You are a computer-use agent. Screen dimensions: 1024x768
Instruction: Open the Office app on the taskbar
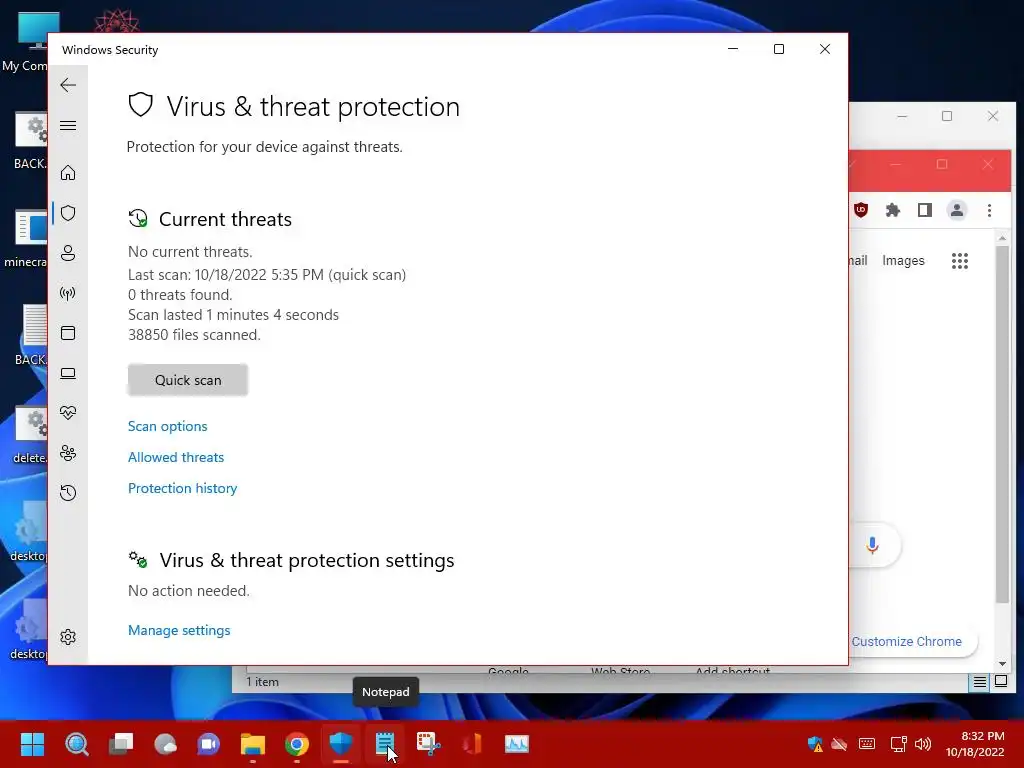472,744
